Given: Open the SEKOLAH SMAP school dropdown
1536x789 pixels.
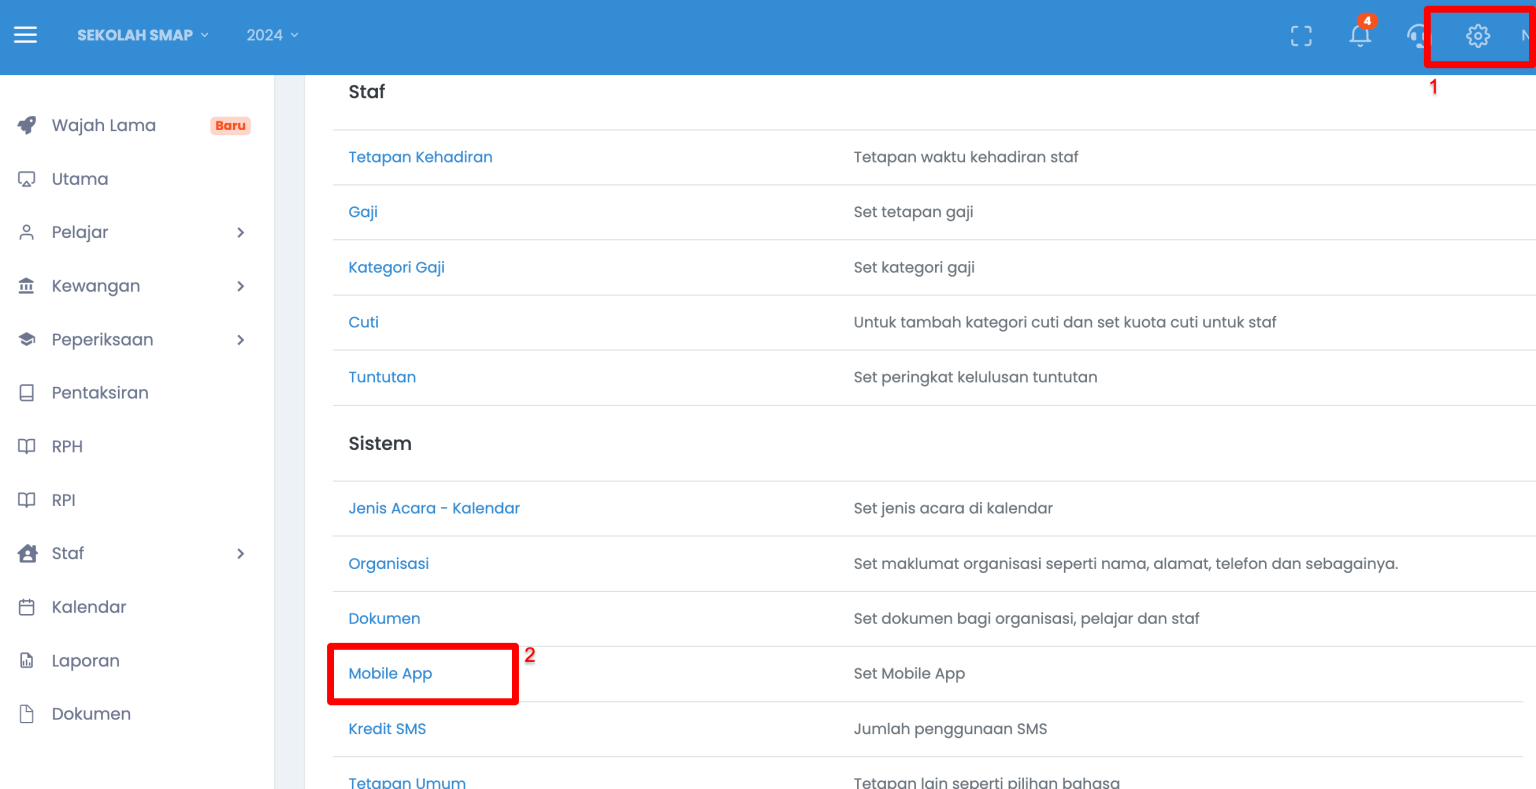Looking at the screenshot, I should (x=143, y=35).
